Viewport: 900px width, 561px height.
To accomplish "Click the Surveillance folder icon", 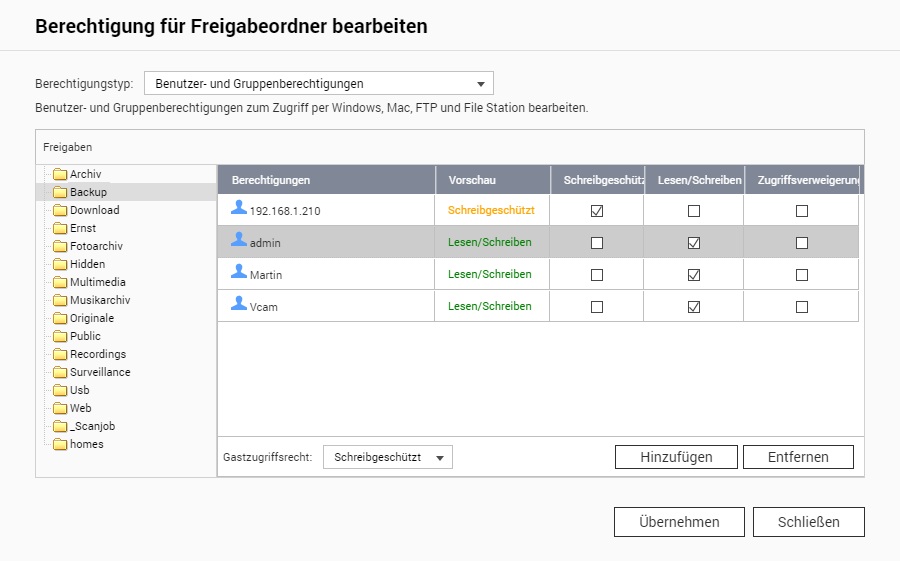I will 60,372.
